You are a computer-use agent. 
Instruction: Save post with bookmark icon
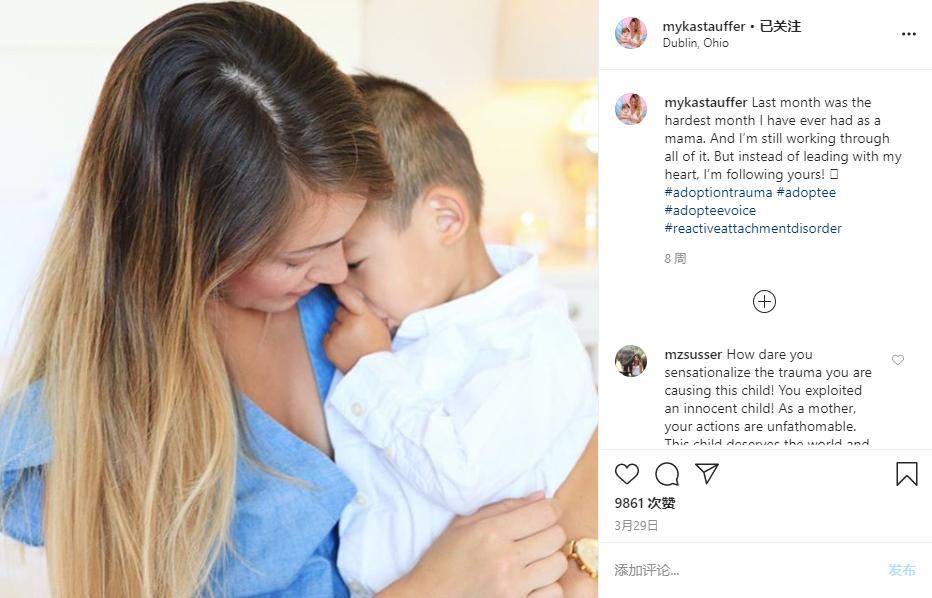(906, 474)
